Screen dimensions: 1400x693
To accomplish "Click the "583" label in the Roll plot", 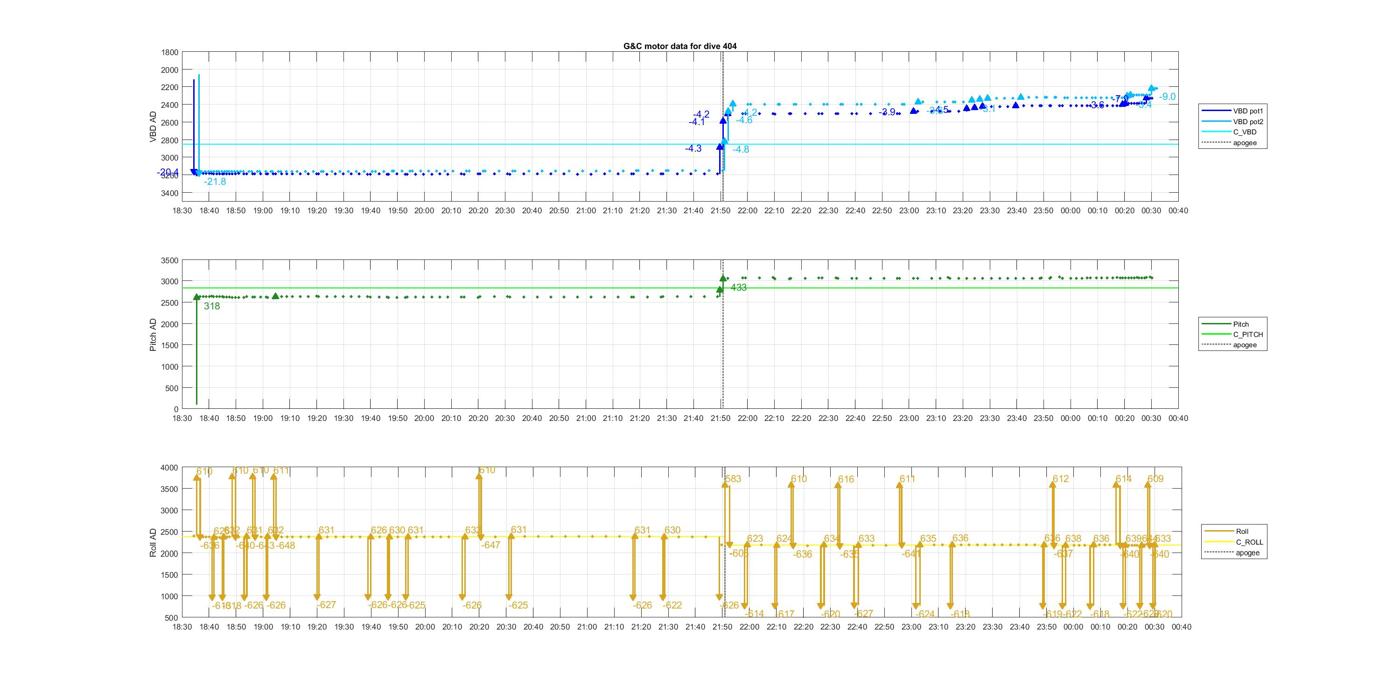I will 733,479.
